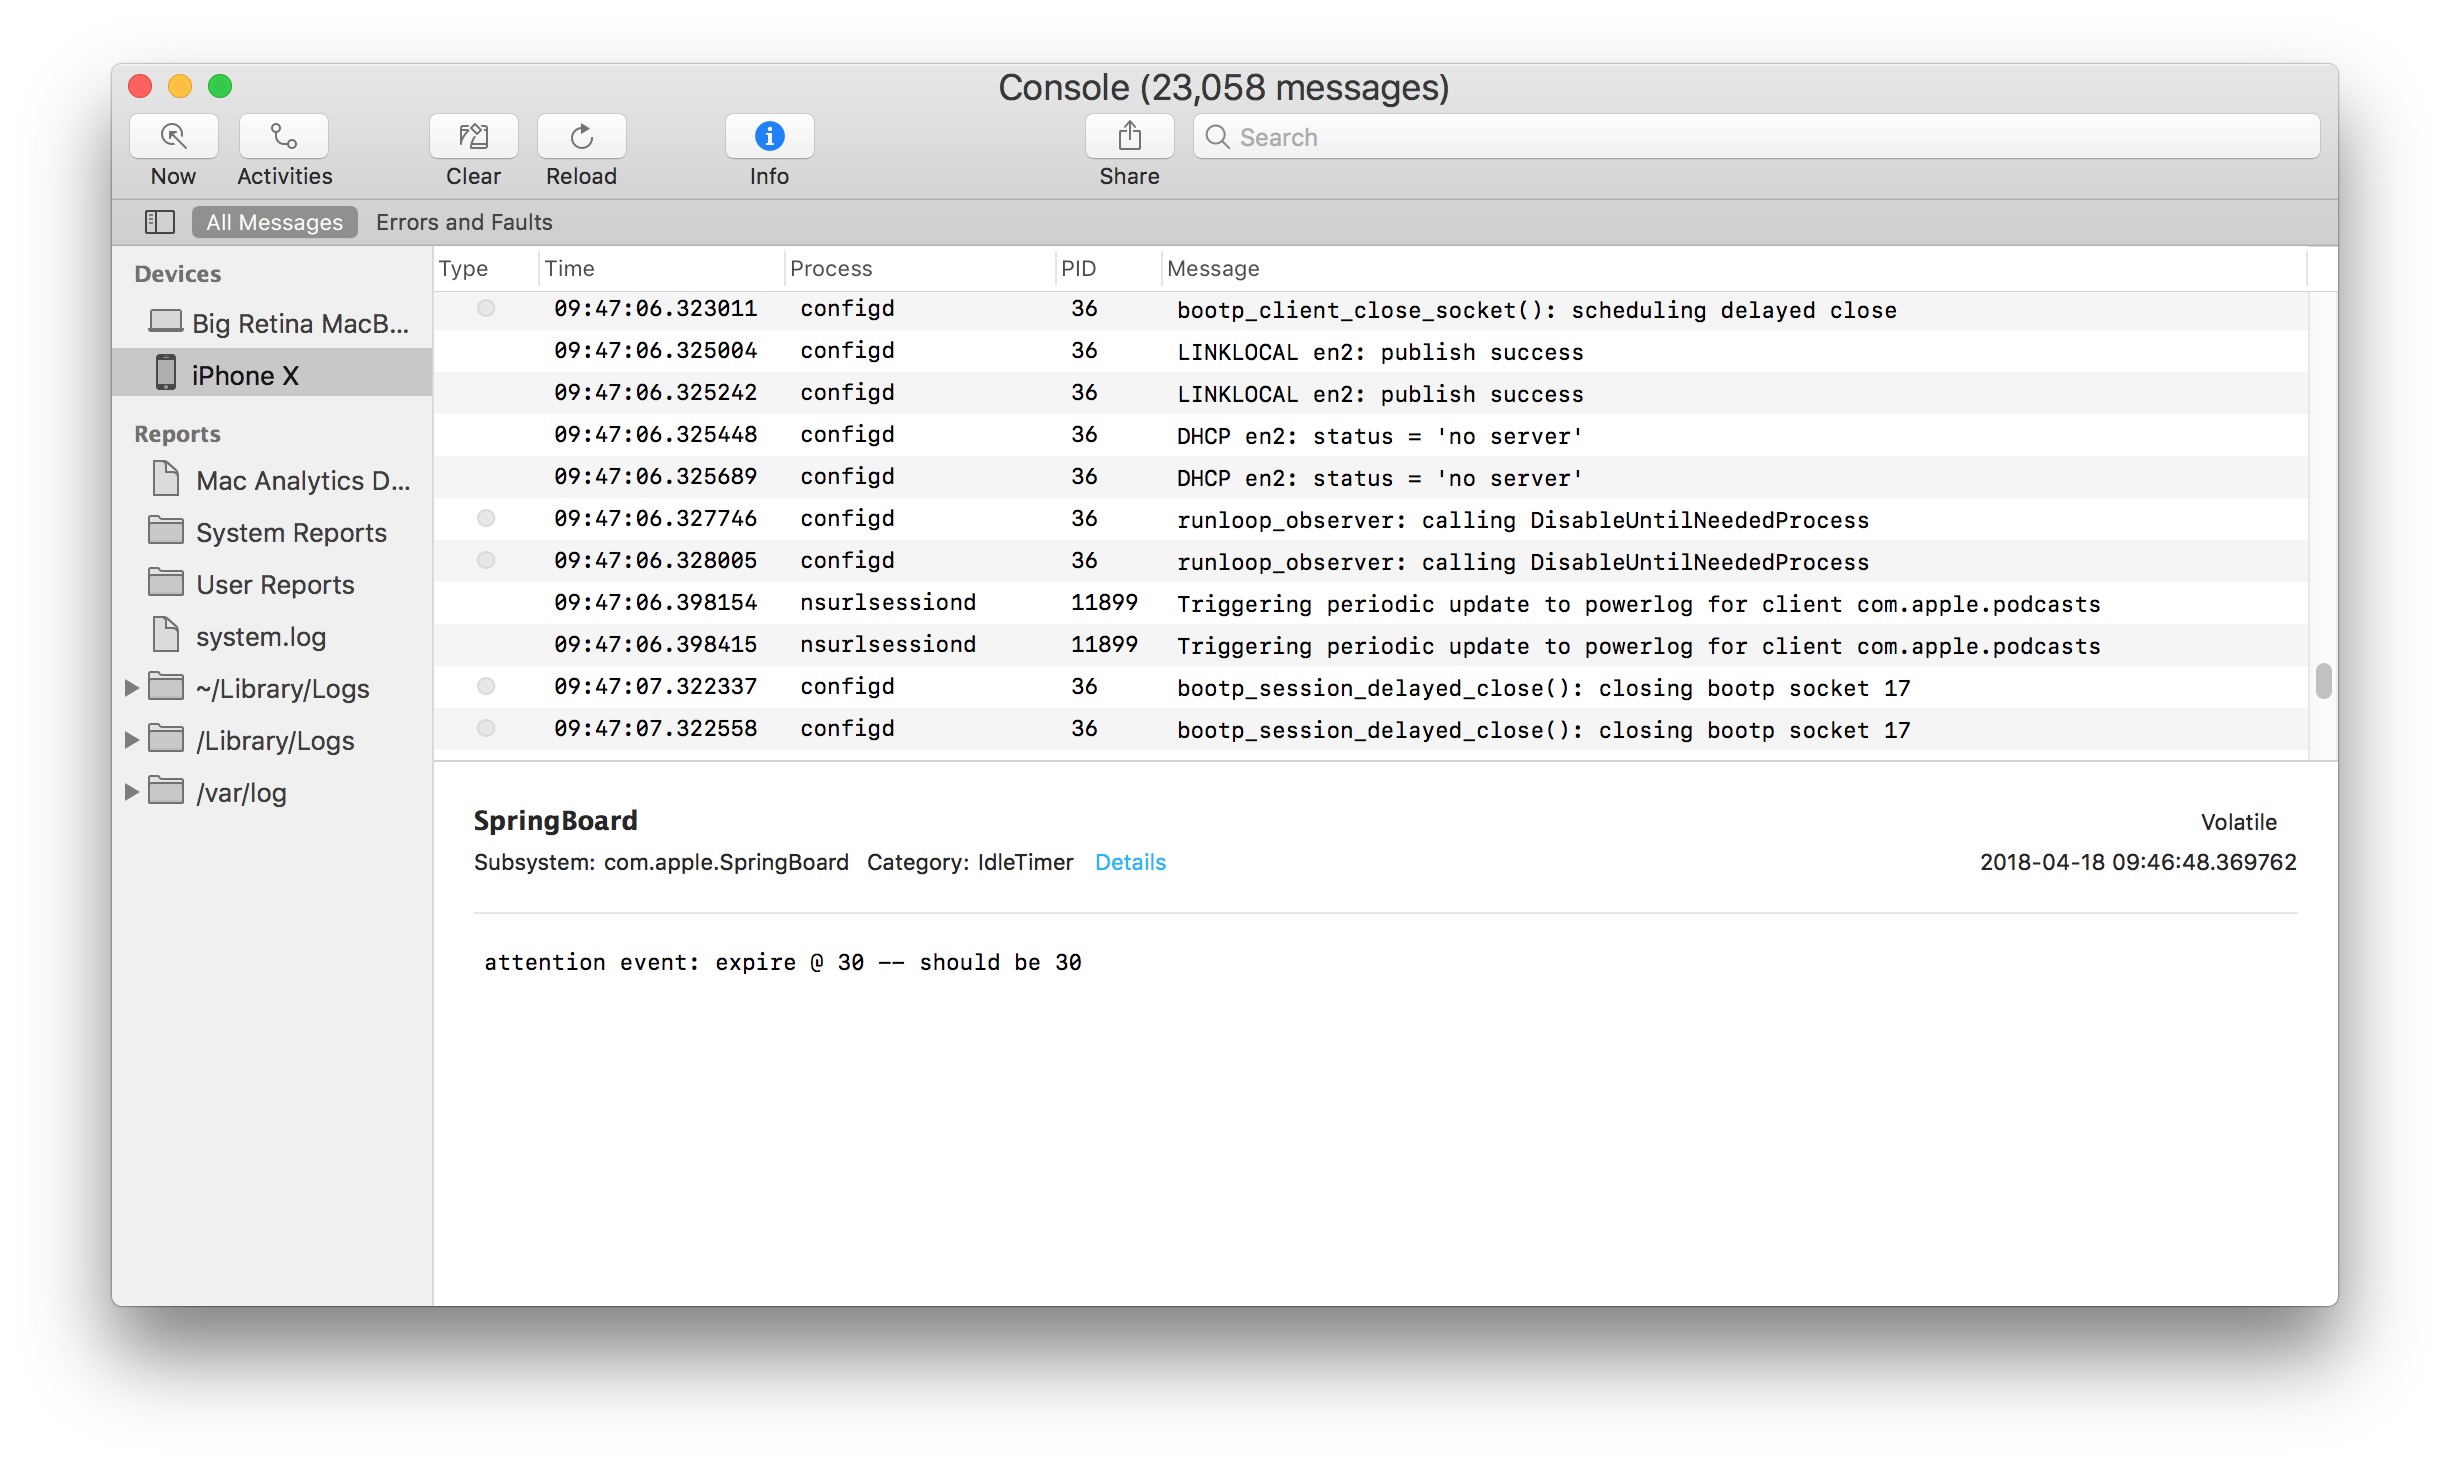Switch to Errors and Faults filter

click(464, 222)
